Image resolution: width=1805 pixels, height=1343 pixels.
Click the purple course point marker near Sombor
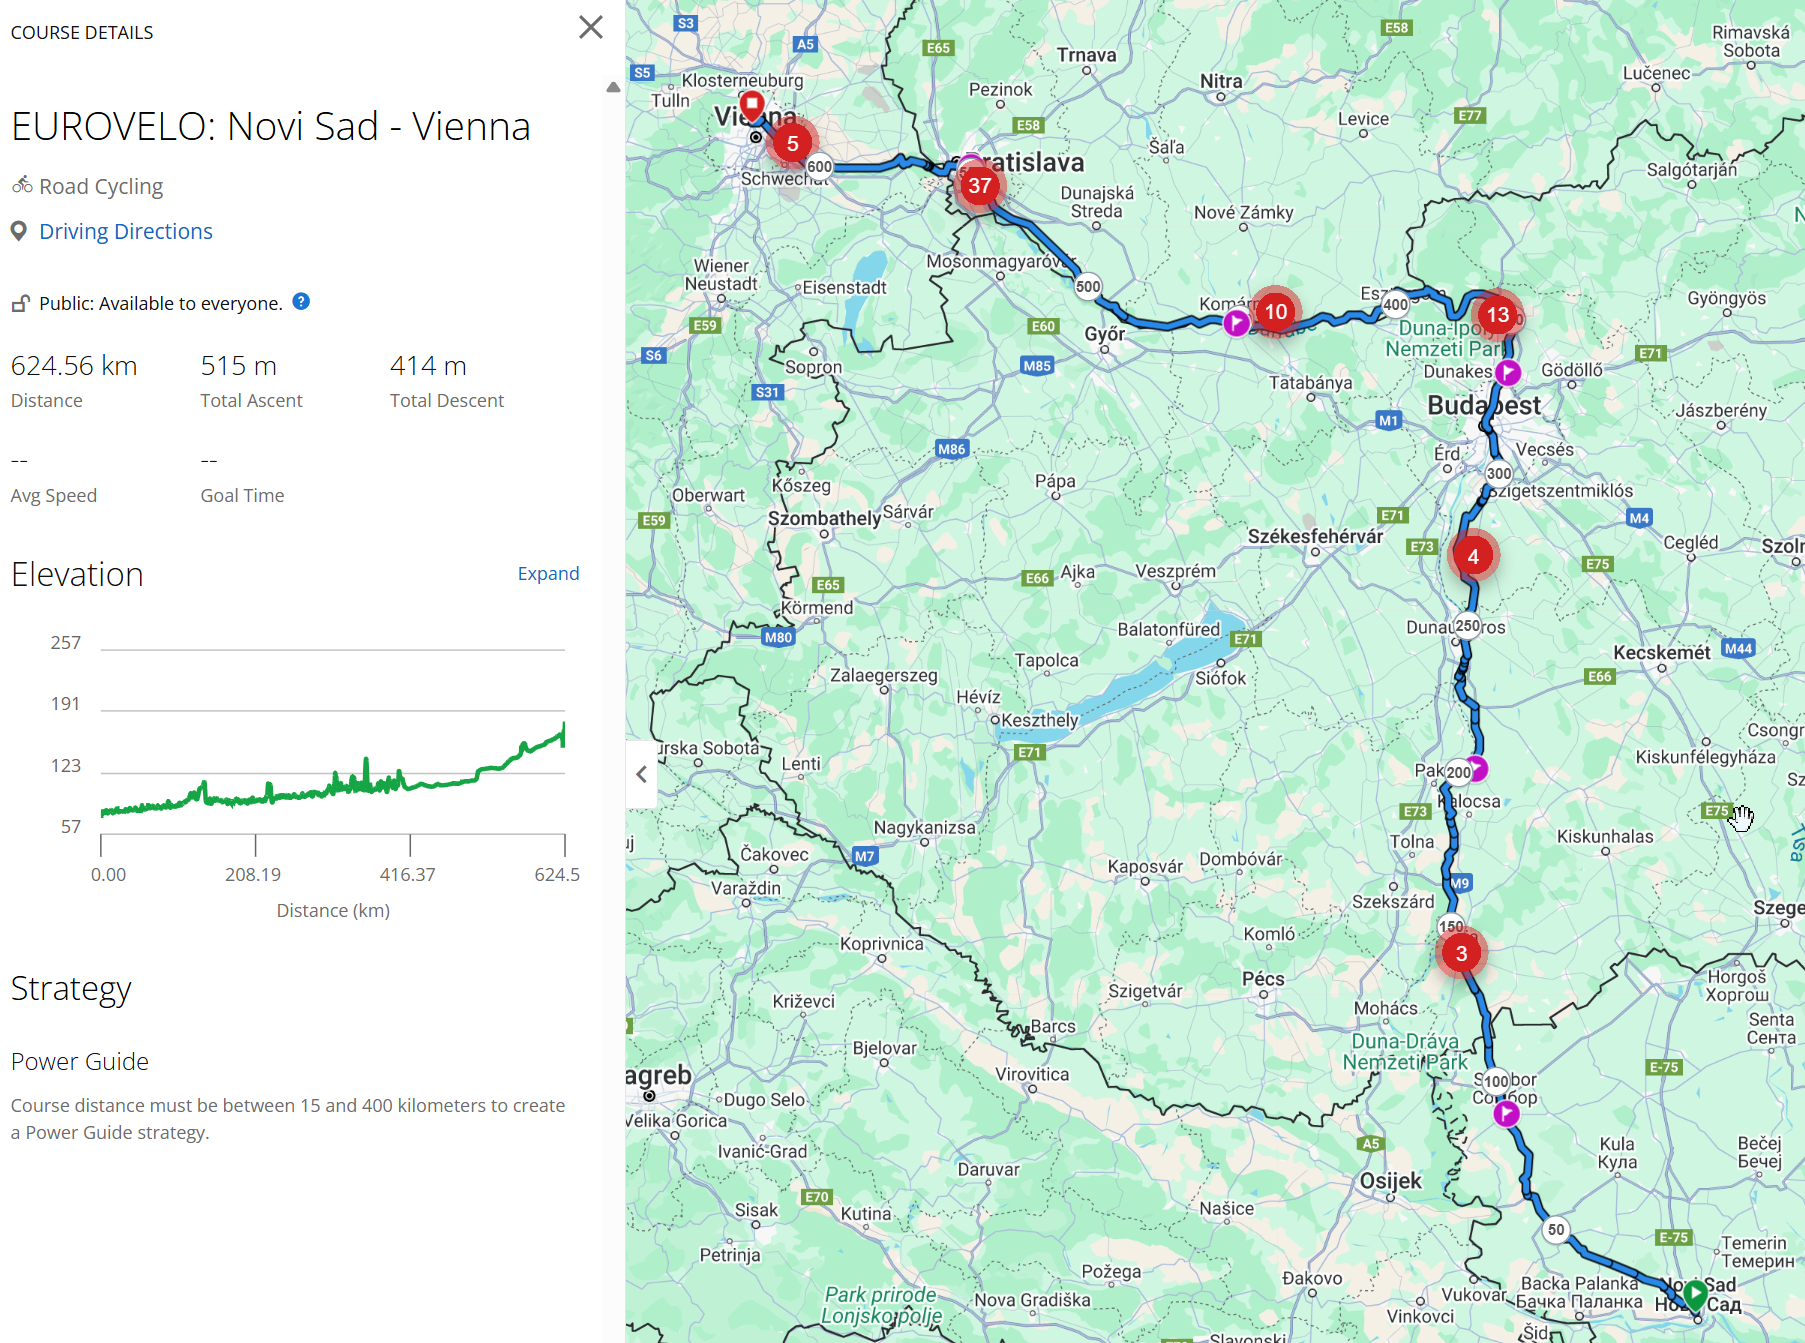[1506, 1114]
